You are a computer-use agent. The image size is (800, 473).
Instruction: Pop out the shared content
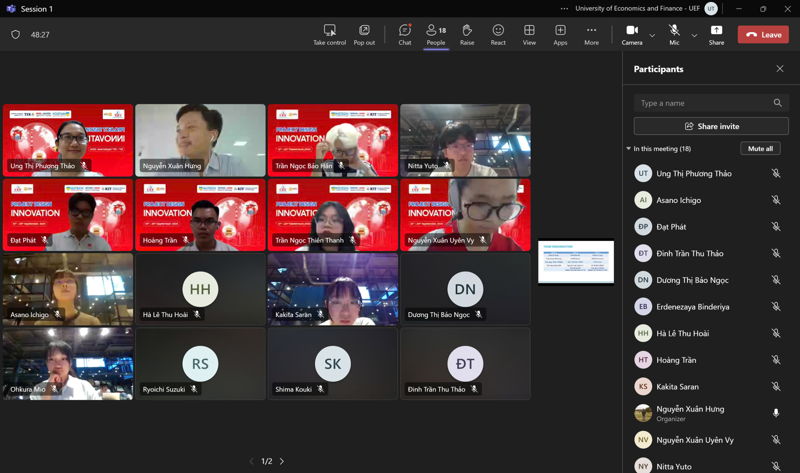[x=364, y=34]
